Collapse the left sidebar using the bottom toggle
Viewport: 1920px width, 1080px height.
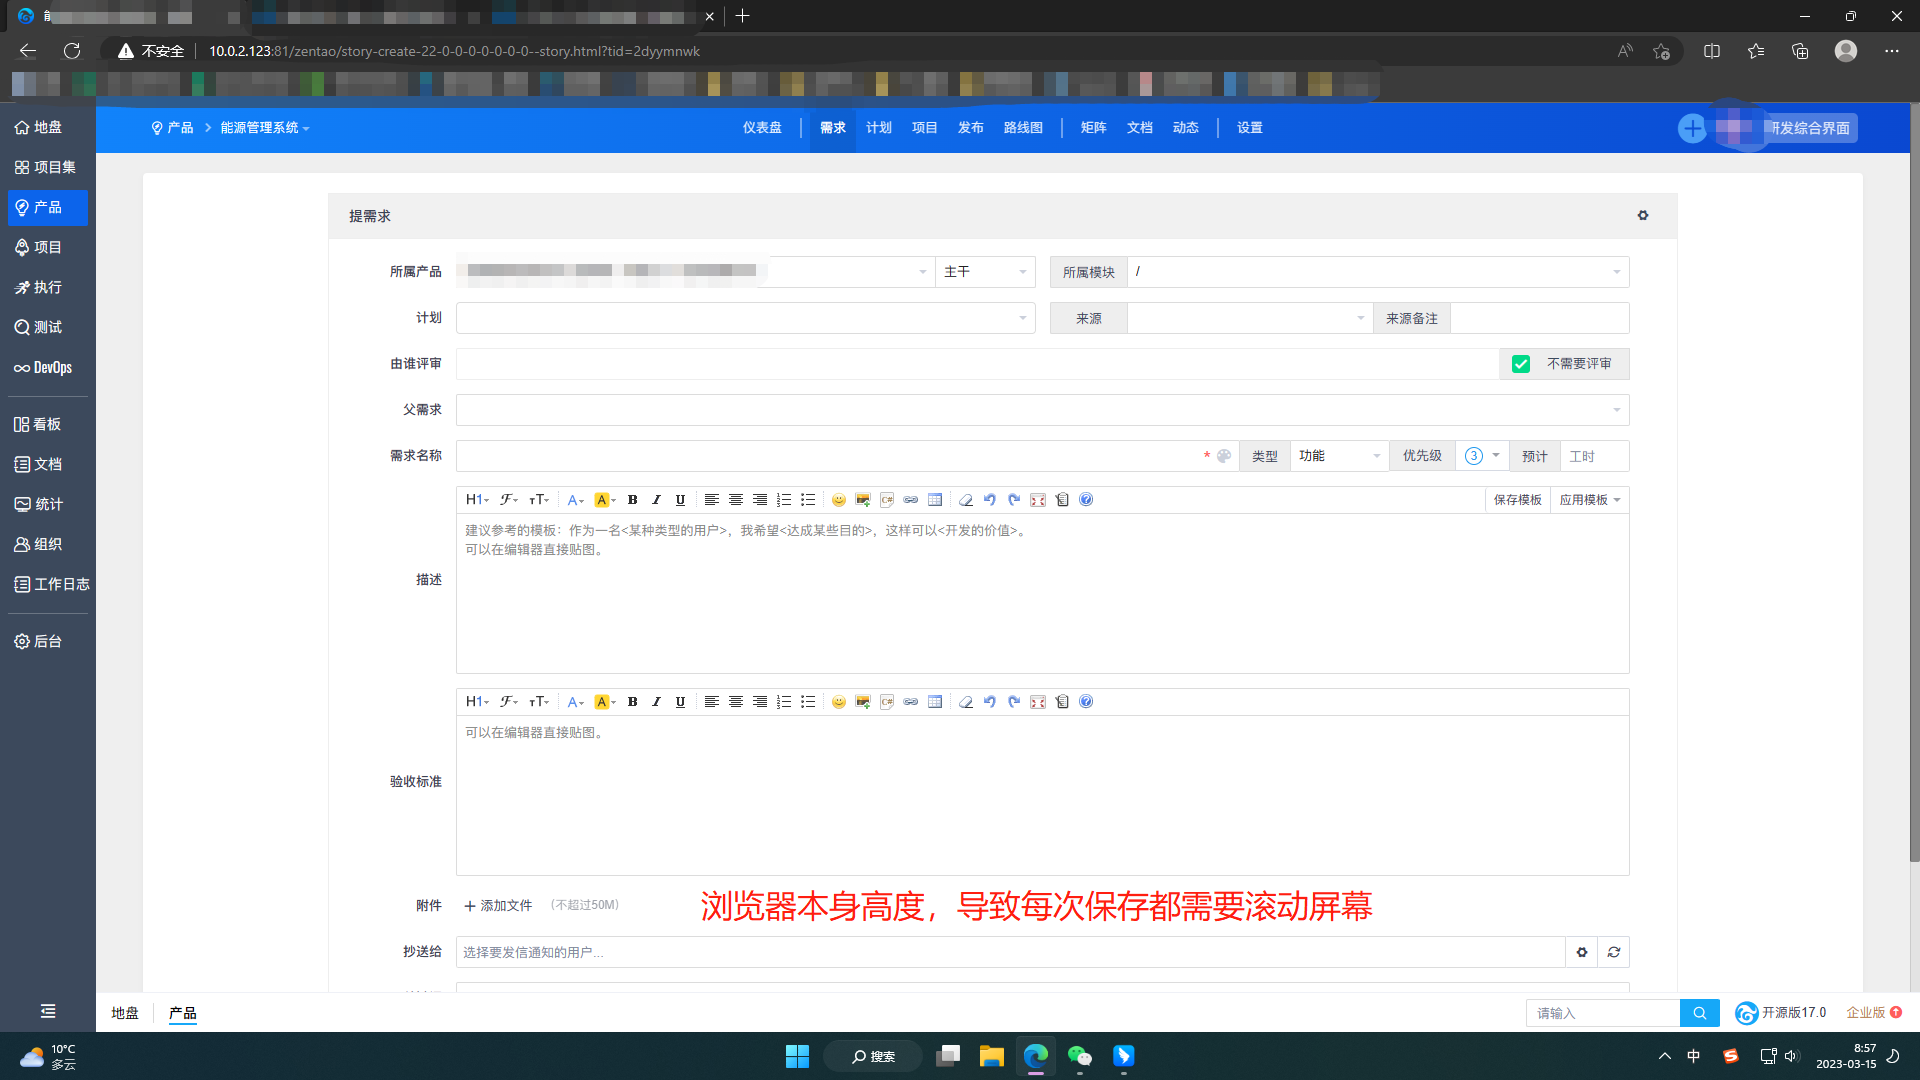(48, 1011)
